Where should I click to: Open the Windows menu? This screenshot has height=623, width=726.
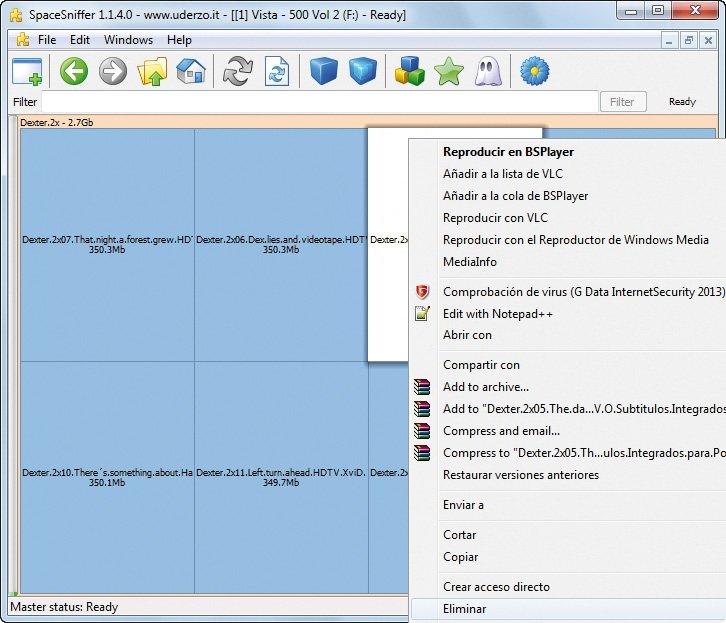coord(128,40)
